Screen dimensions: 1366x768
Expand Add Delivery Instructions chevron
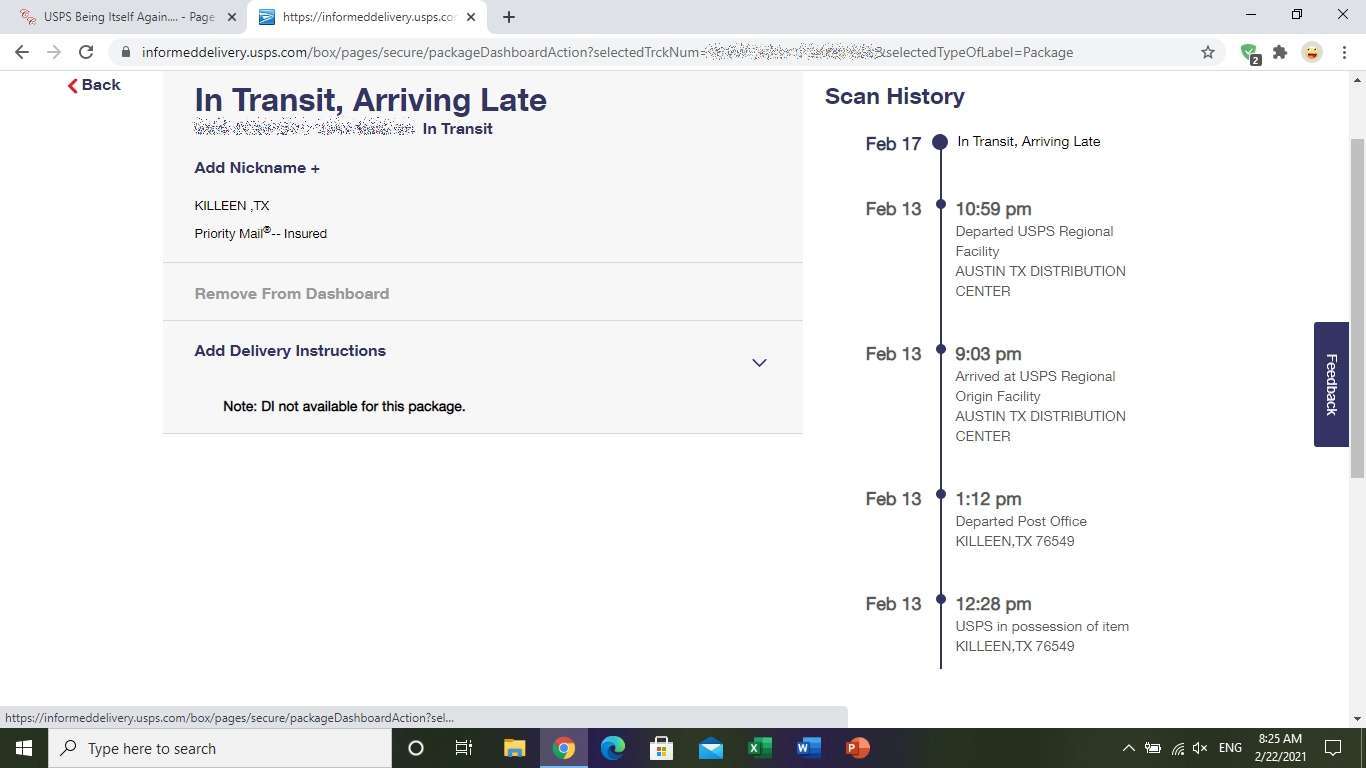(759, 363)
